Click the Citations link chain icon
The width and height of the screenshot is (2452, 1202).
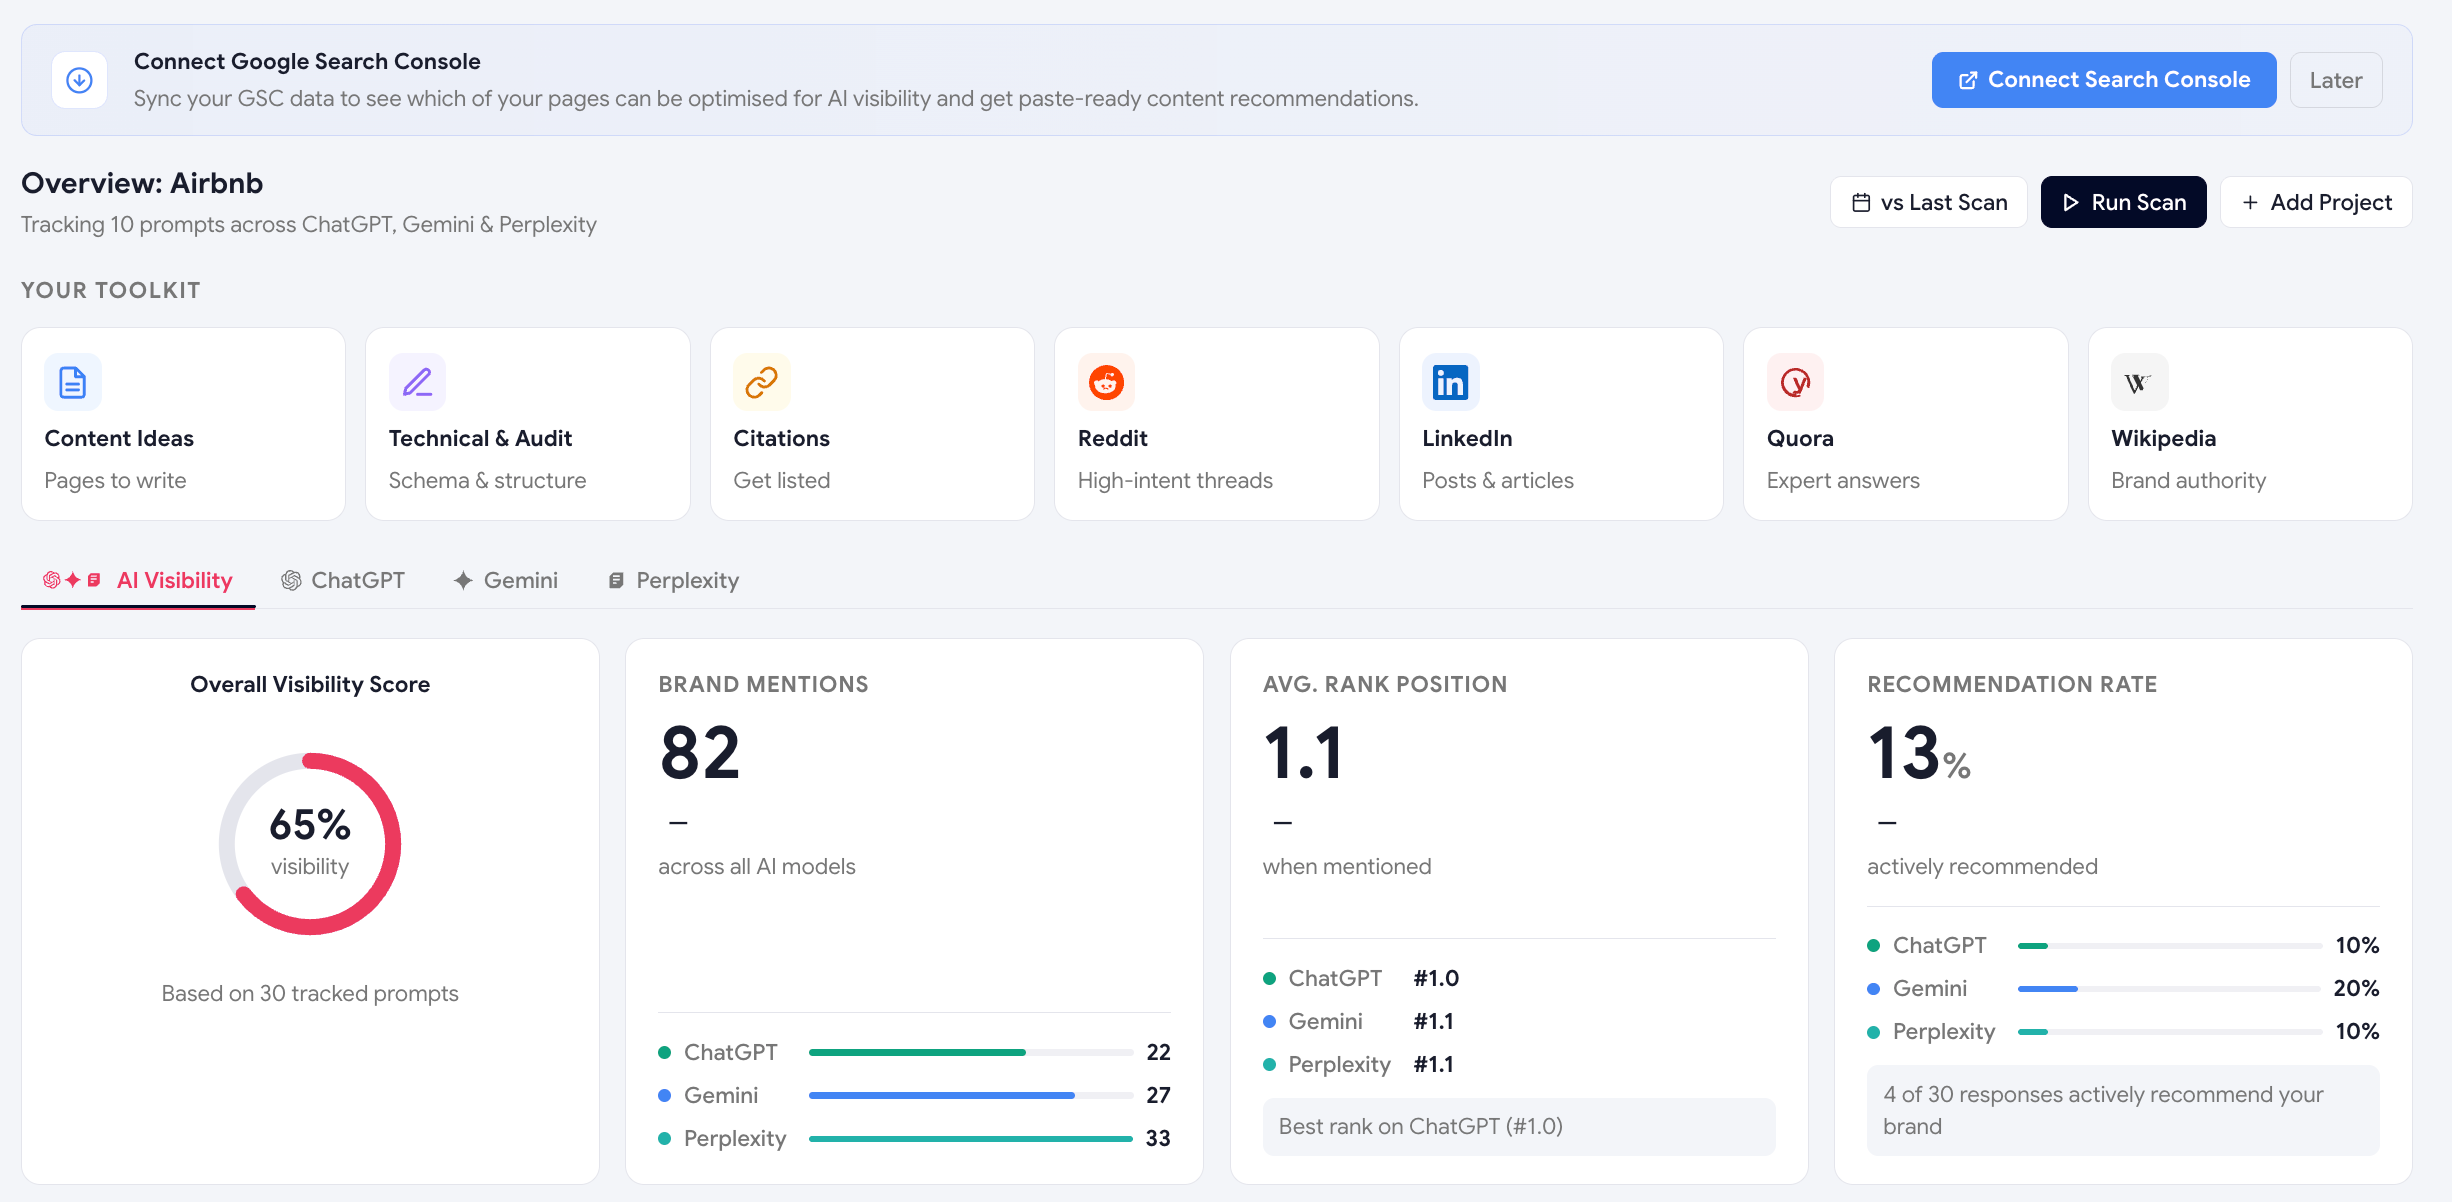pyautogui.click(x=762, y=382)
